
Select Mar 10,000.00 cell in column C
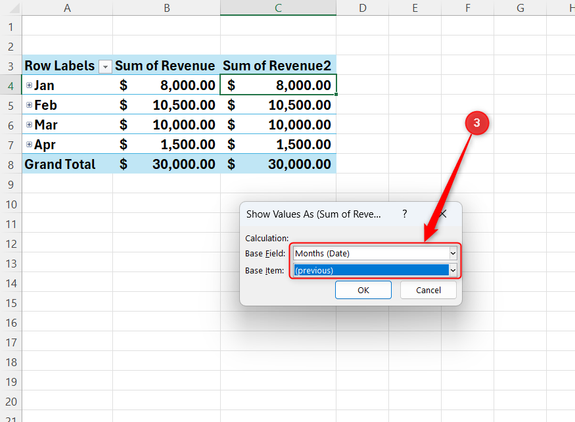(278, 125)
